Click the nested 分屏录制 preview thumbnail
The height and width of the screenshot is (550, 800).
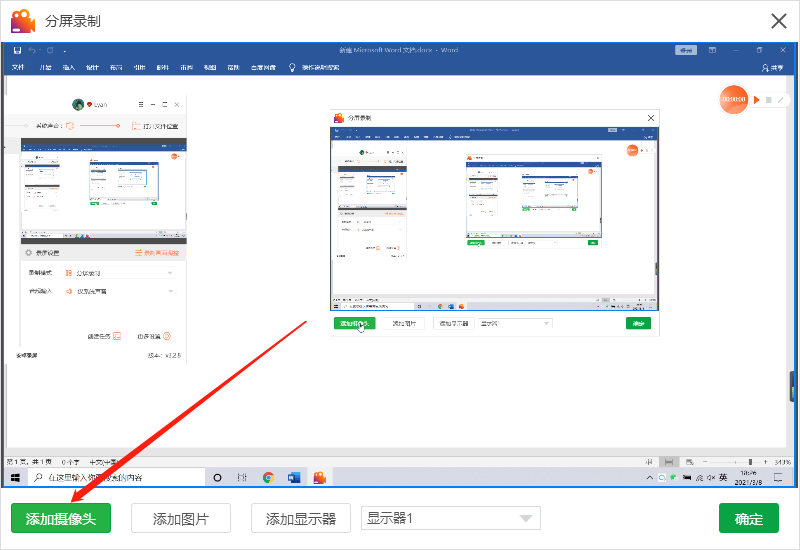coord(495,223)
